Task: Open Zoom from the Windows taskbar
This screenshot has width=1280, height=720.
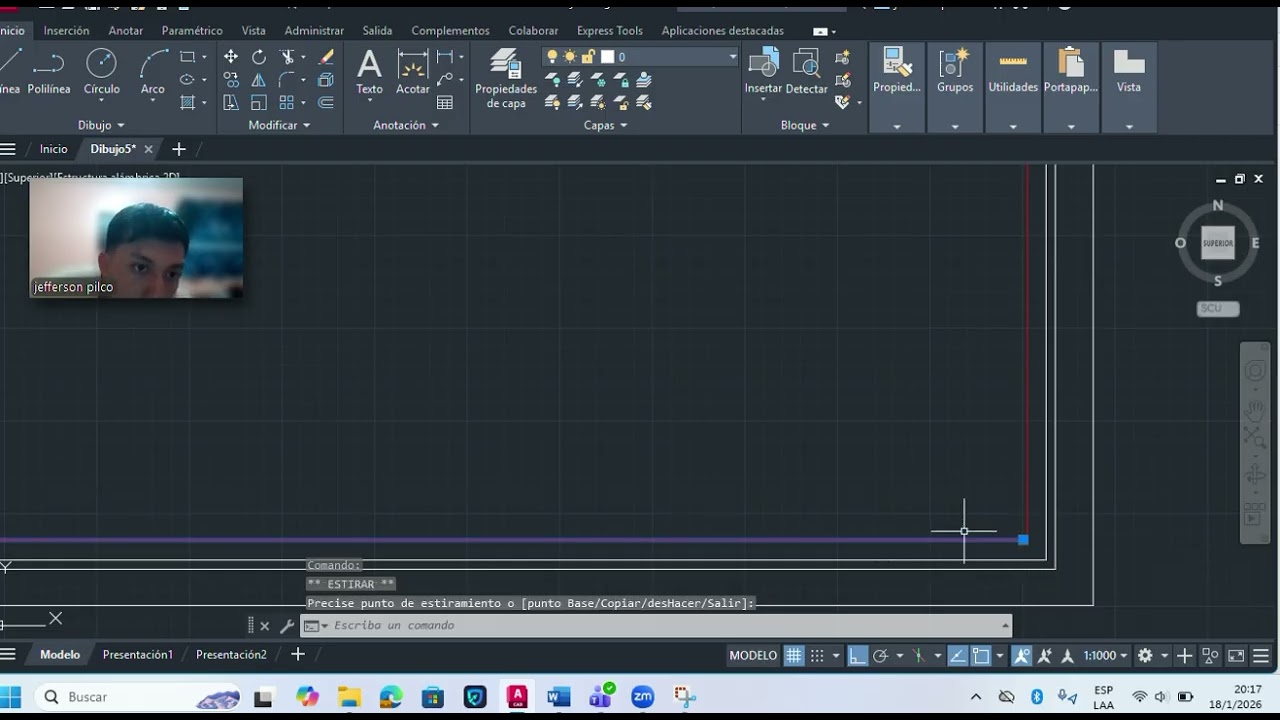Action: (642, 697)
